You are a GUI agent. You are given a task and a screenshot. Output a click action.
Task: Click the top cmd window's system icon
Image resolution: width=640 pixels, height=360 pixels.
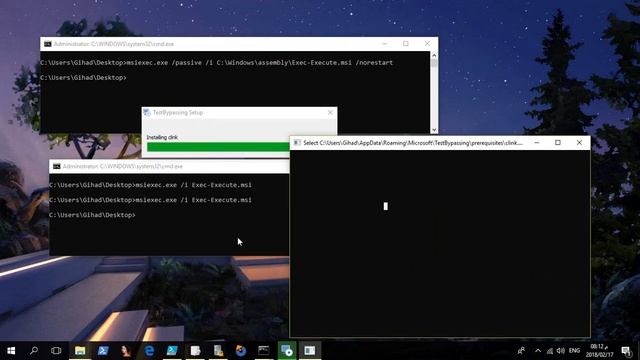tap(48, 44)
